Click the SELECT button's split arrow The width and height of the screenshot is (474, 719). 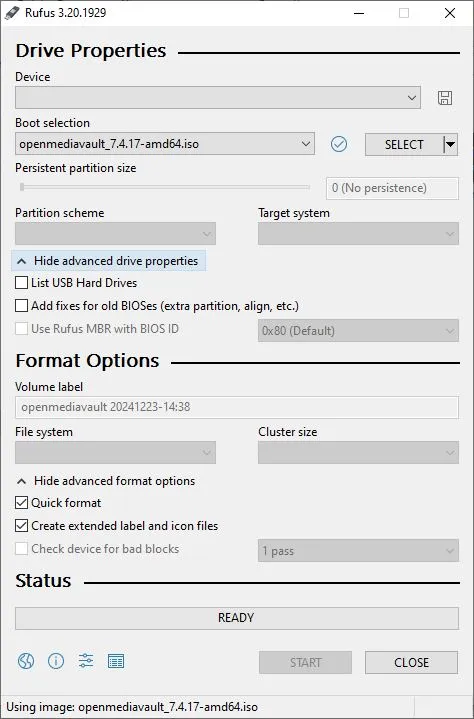[451, 144]
